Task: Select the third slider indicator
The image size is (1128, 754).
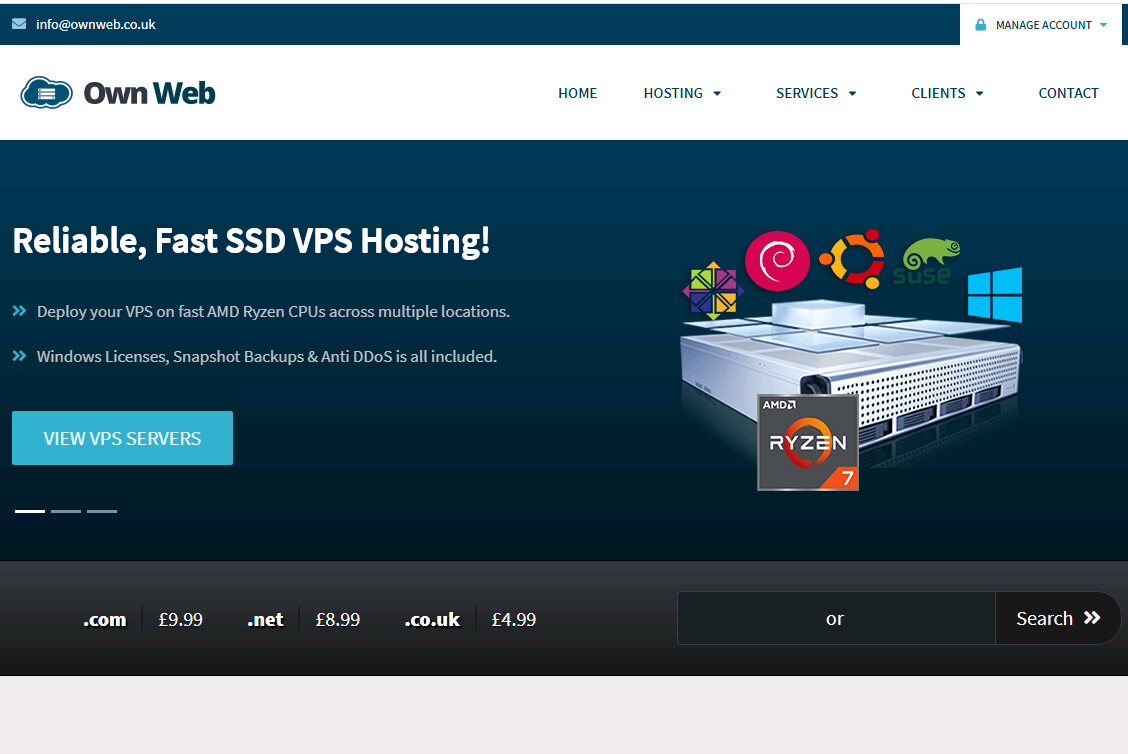Action: [x=102, y=512]
